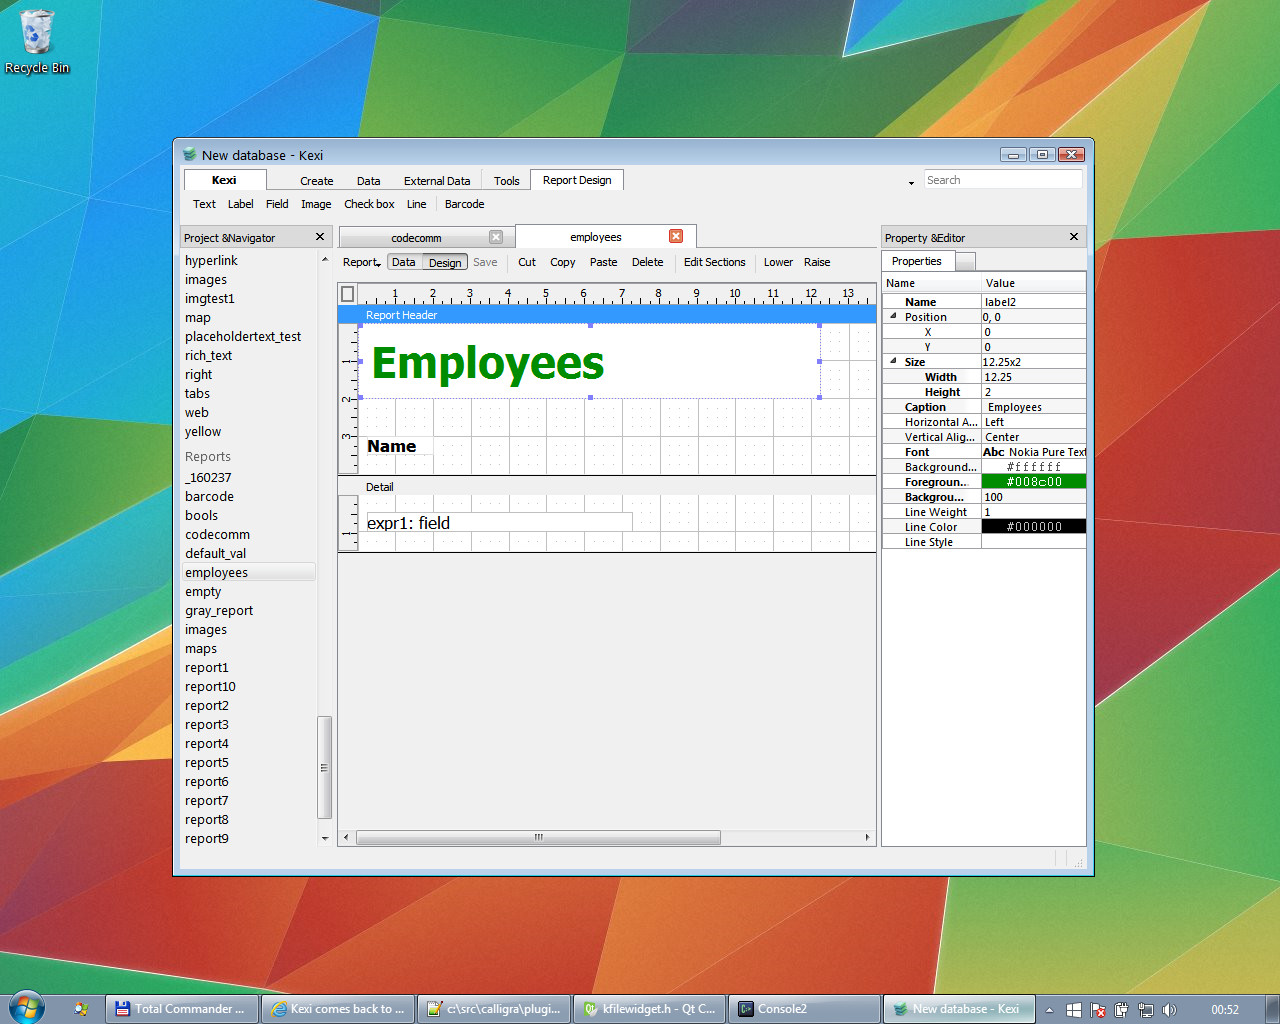1280x1024 pixels.
Task: Toggle the Design view button
Action: [x=445, y=263]
